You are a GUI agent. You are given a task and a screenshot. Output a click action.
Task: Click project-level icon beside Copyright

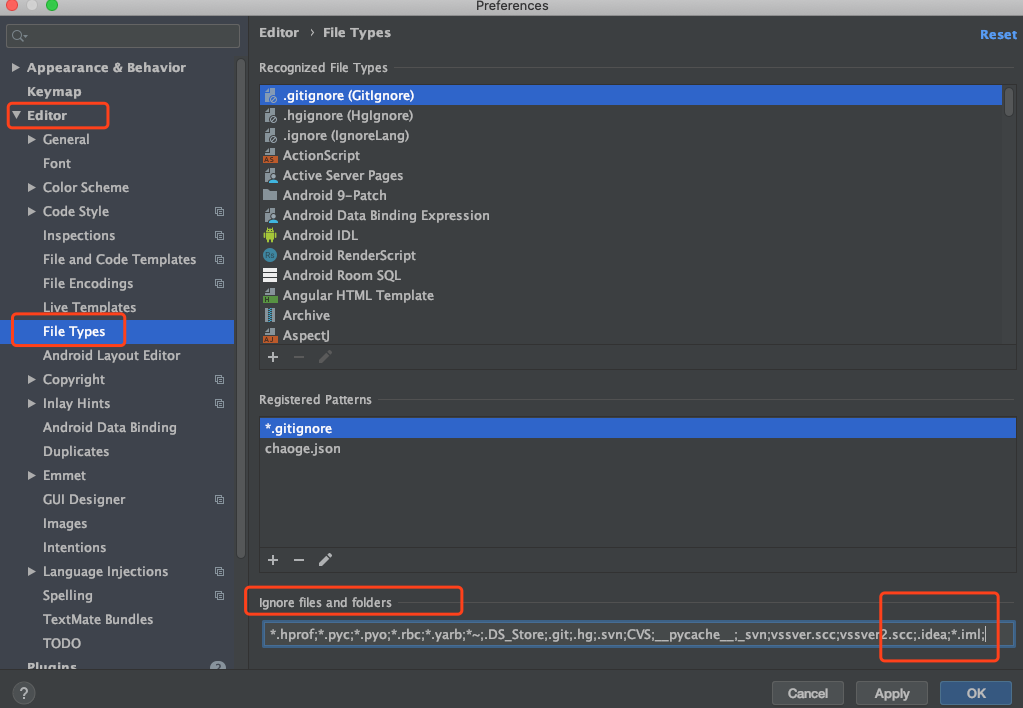219,380
